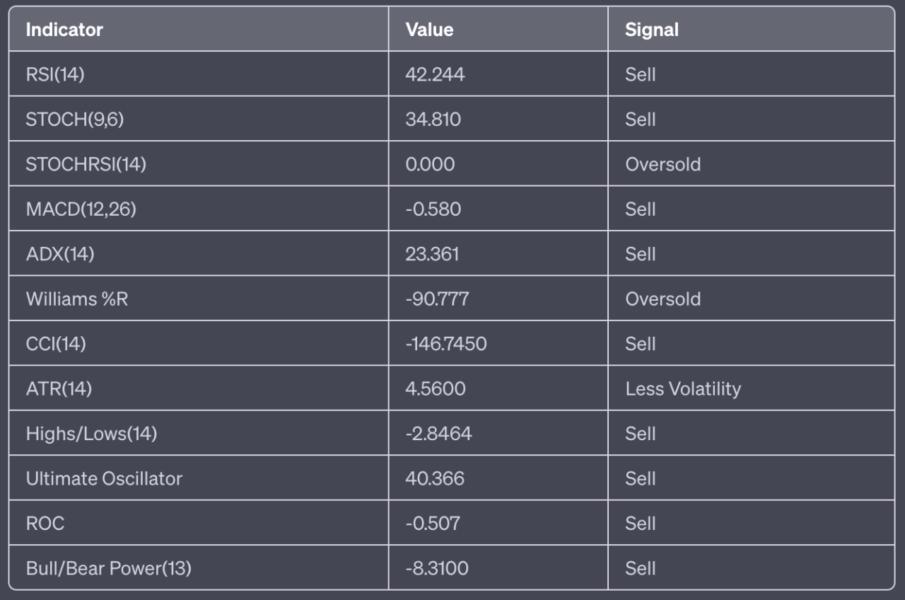Click the MACD value -0.580
The image size is (905, 600).
pyautogui.click(x=433, y=209)
